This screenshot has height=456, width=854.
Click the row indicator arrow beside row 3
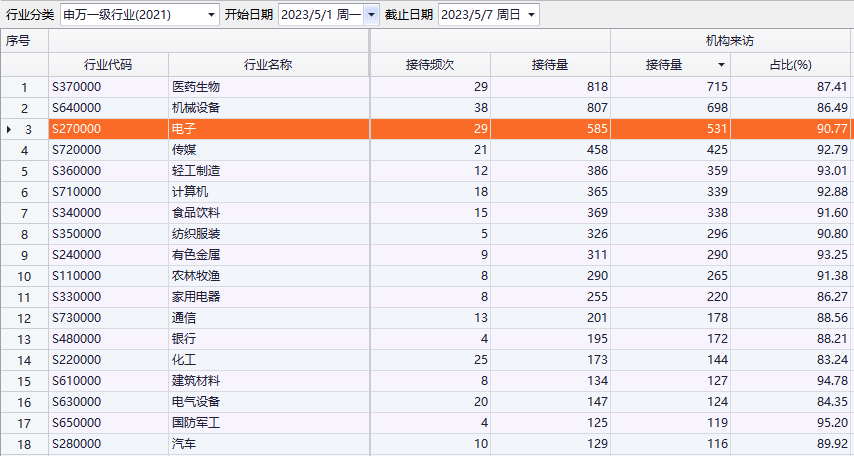click(10, 129)
